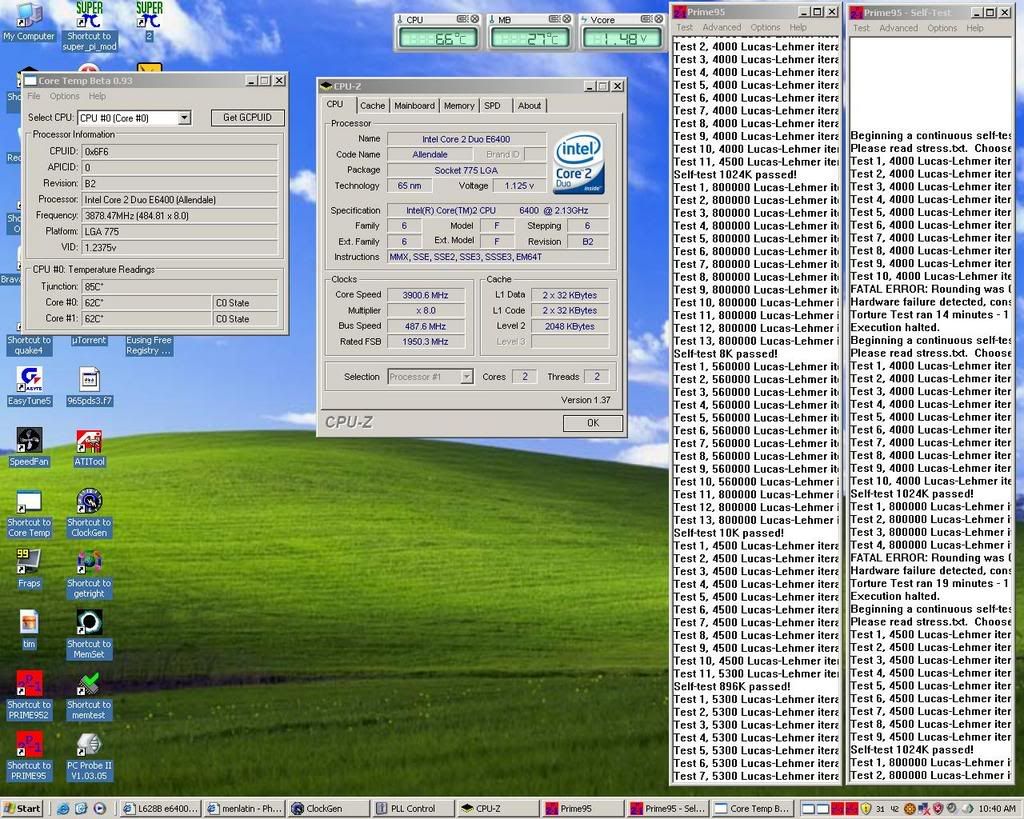Screen dimensions: 1024x819
Task: Open the SpeedFan desktop shortcut
Action: pyautogui.click(x=29, y=441)
